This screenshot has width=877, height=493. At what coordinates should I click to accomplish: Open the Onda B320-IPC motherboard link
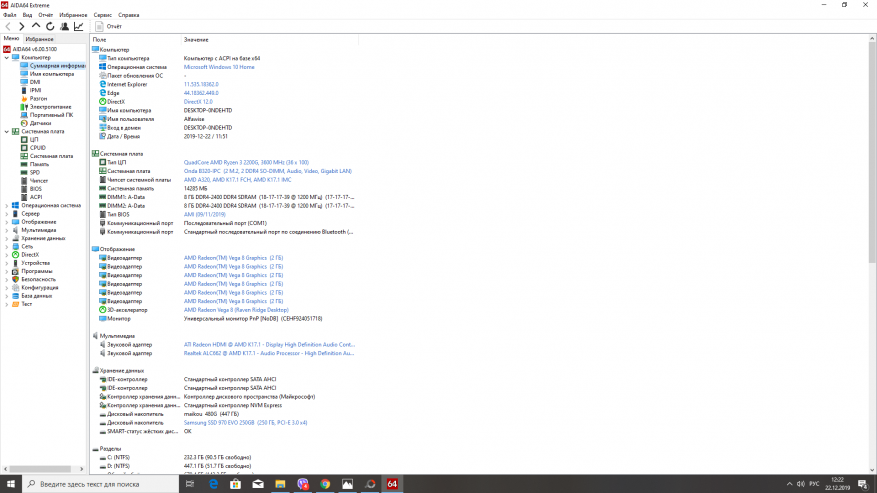267,171
